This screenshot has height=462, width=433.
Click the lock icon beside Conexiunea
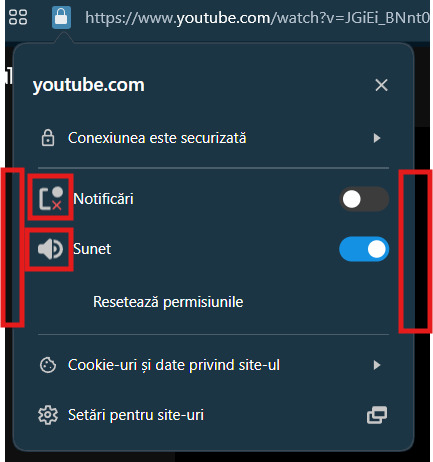(x=48, y=138)
